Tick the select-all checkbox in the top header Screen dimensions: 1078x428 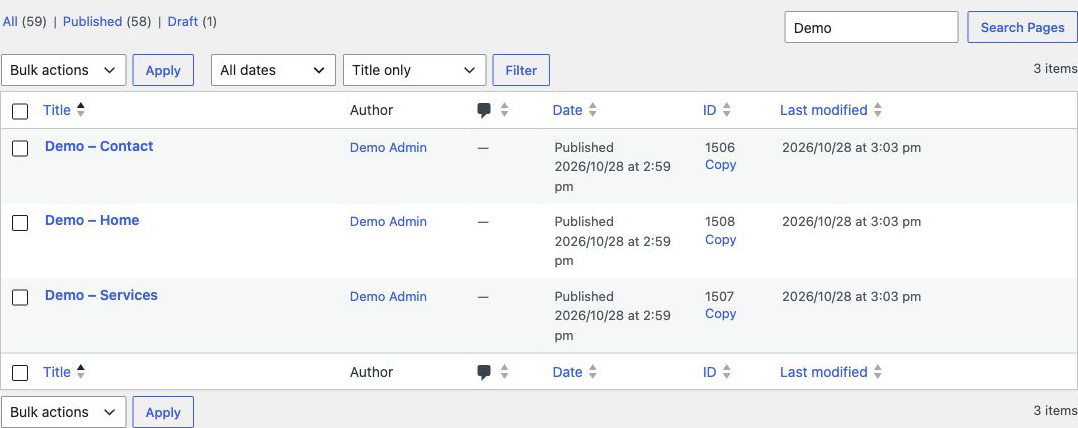pyautogui.click(x=20, y=111)
